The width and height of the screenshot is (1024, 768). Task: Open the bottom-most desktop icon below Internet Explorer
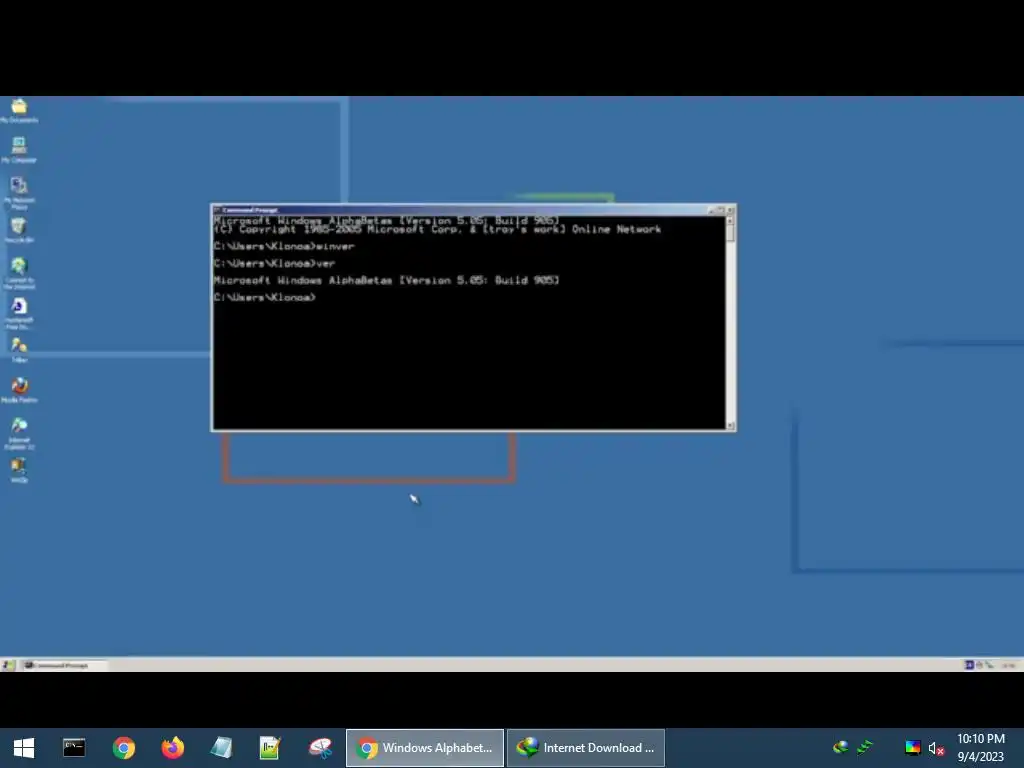point(19,470)
